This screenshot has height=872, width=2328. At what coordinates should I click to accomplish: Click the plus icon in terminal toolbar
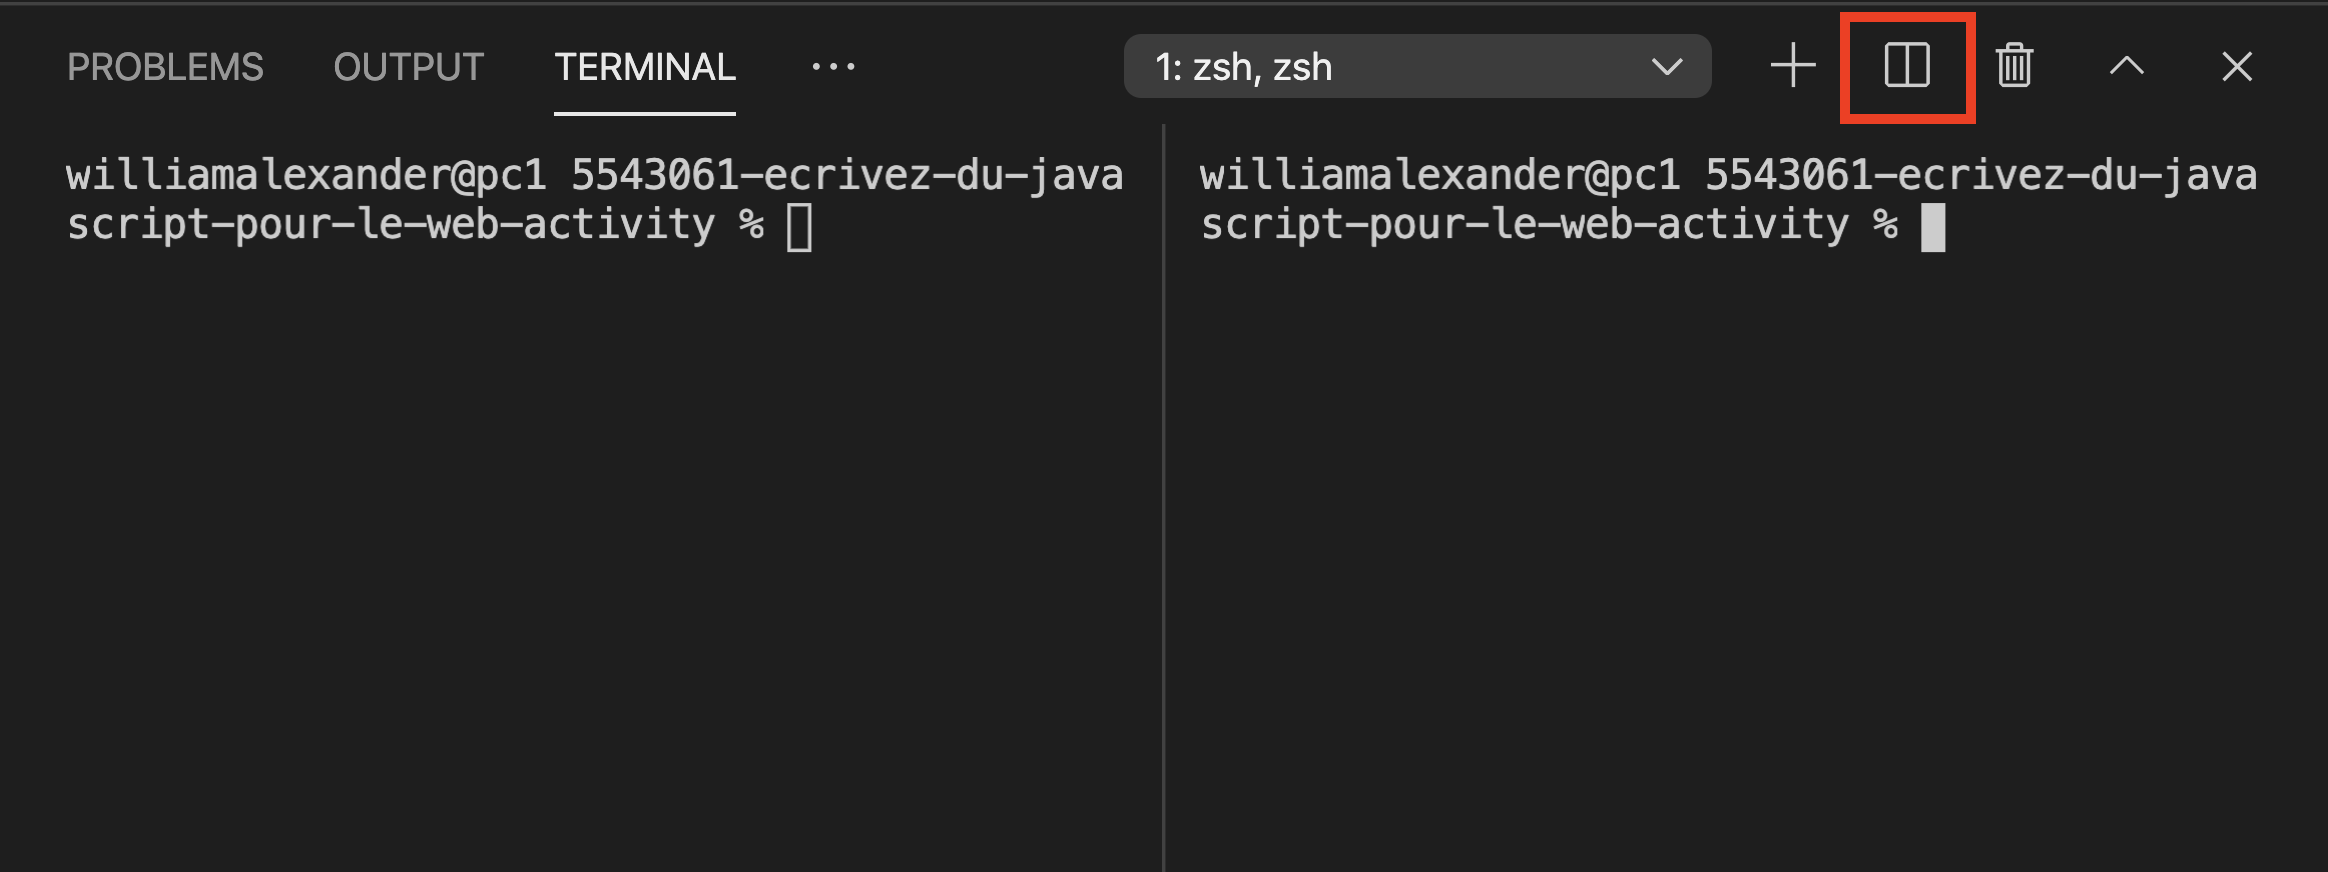click(1792, 66)
